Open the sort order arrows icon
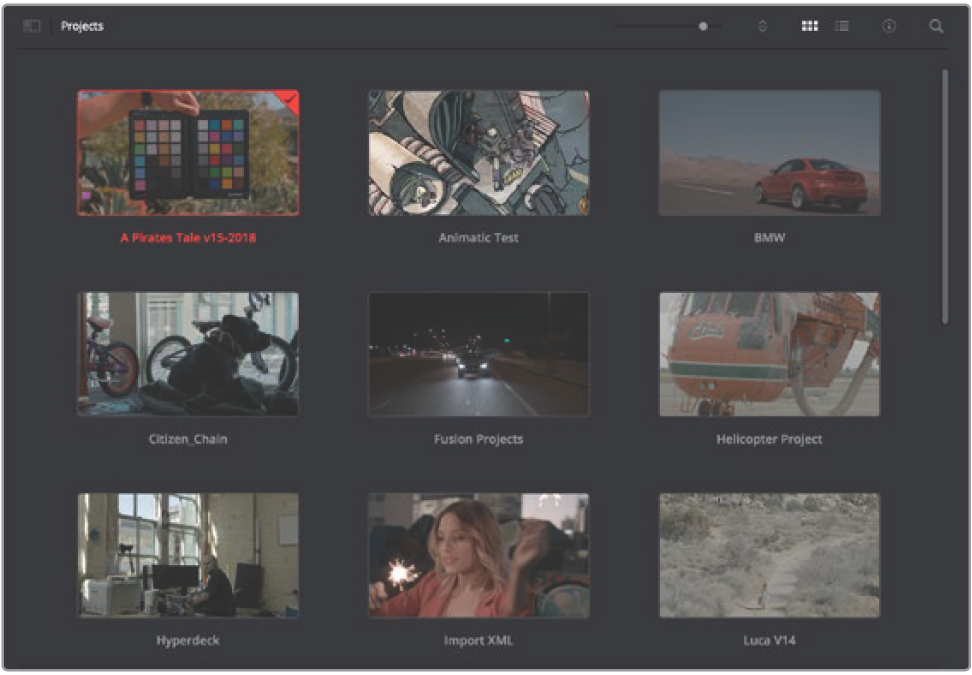The image size is (972, 675). click(762, 26)
